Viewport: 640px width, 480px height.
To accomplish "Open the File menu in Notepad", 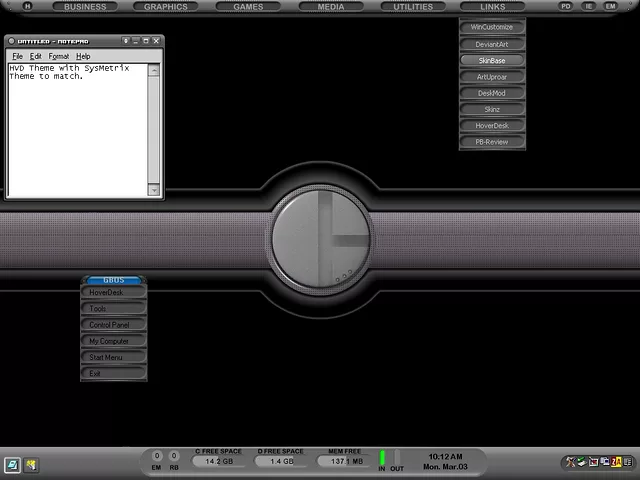I will 17,57.
